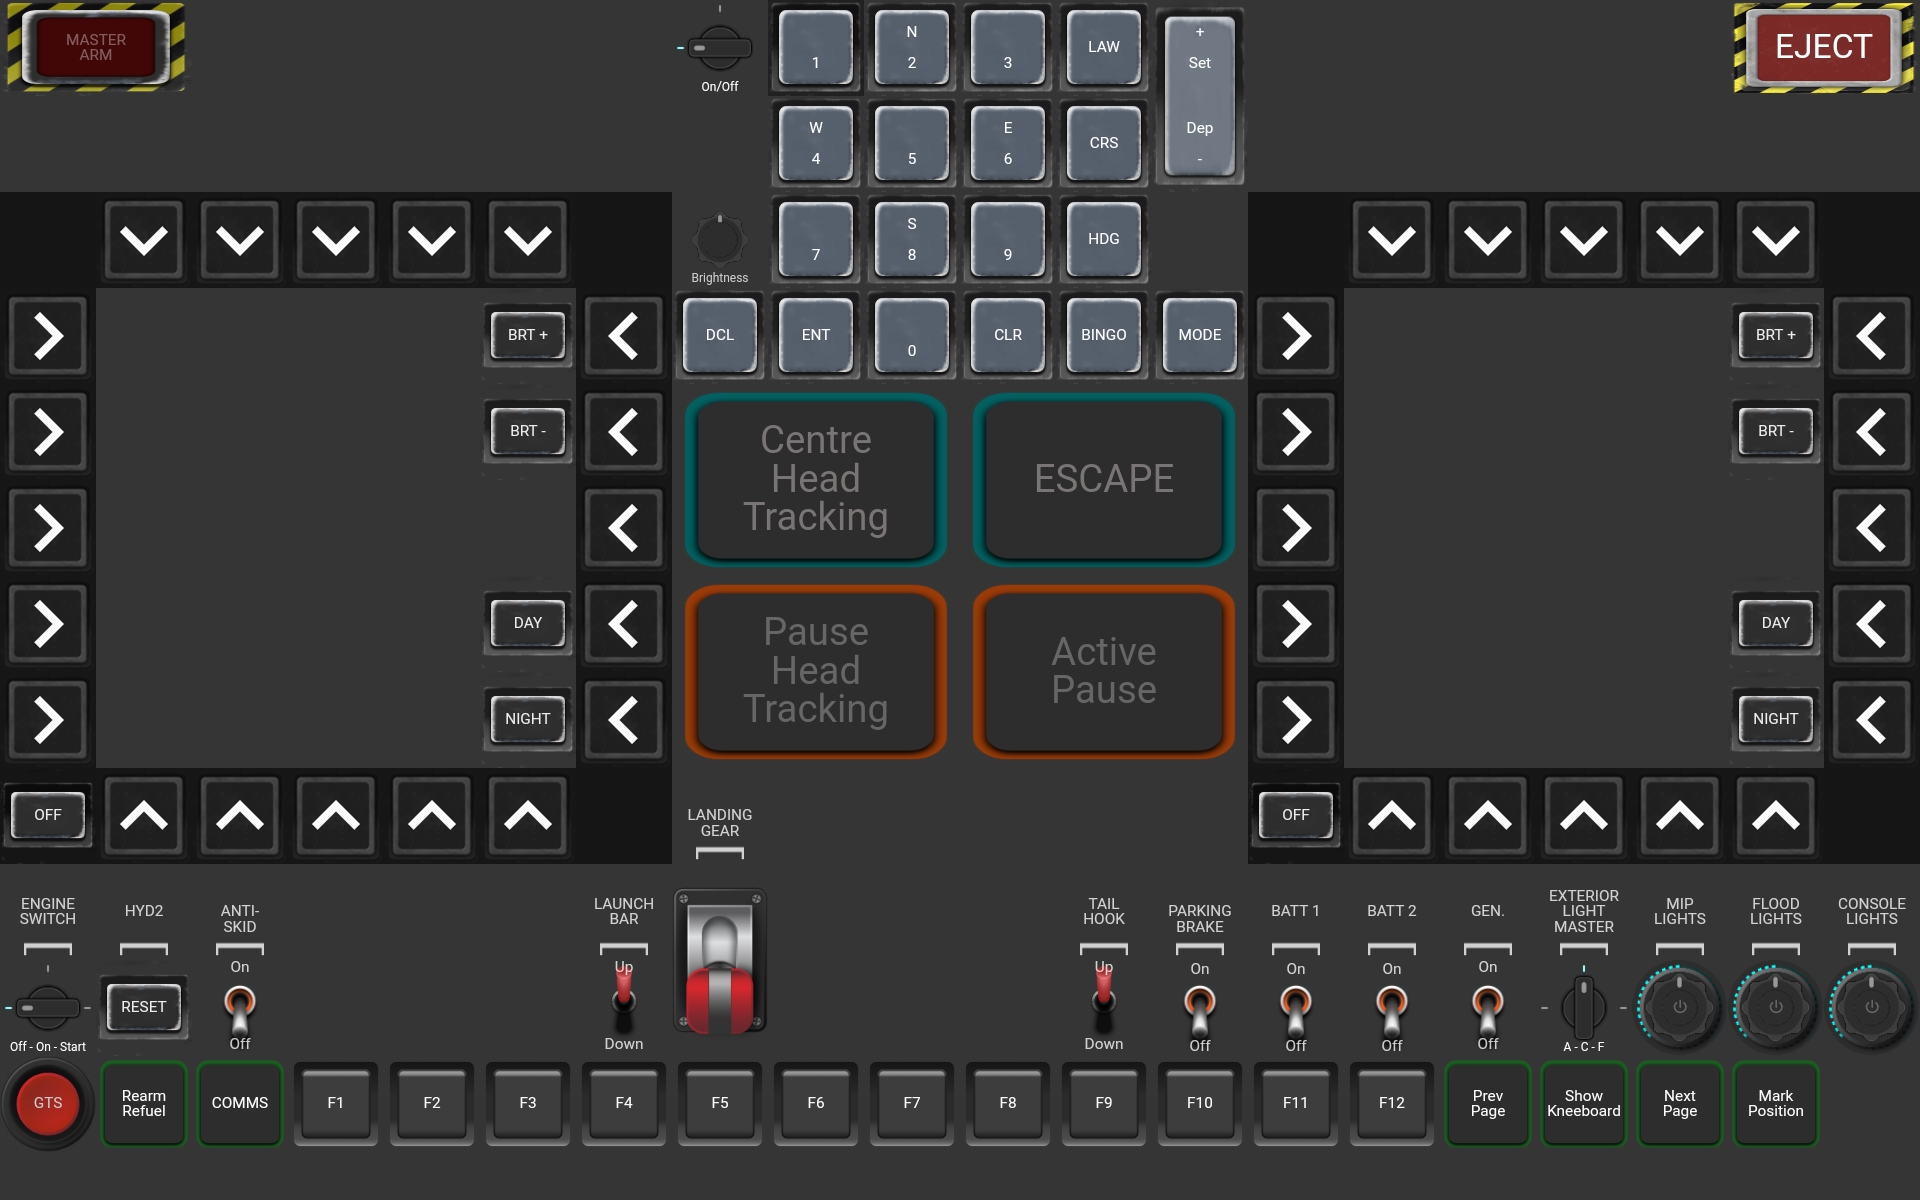Click the Exterior Light Master selector knob
This screenshot has width=1920, height=1200.
(1583, 1006)
